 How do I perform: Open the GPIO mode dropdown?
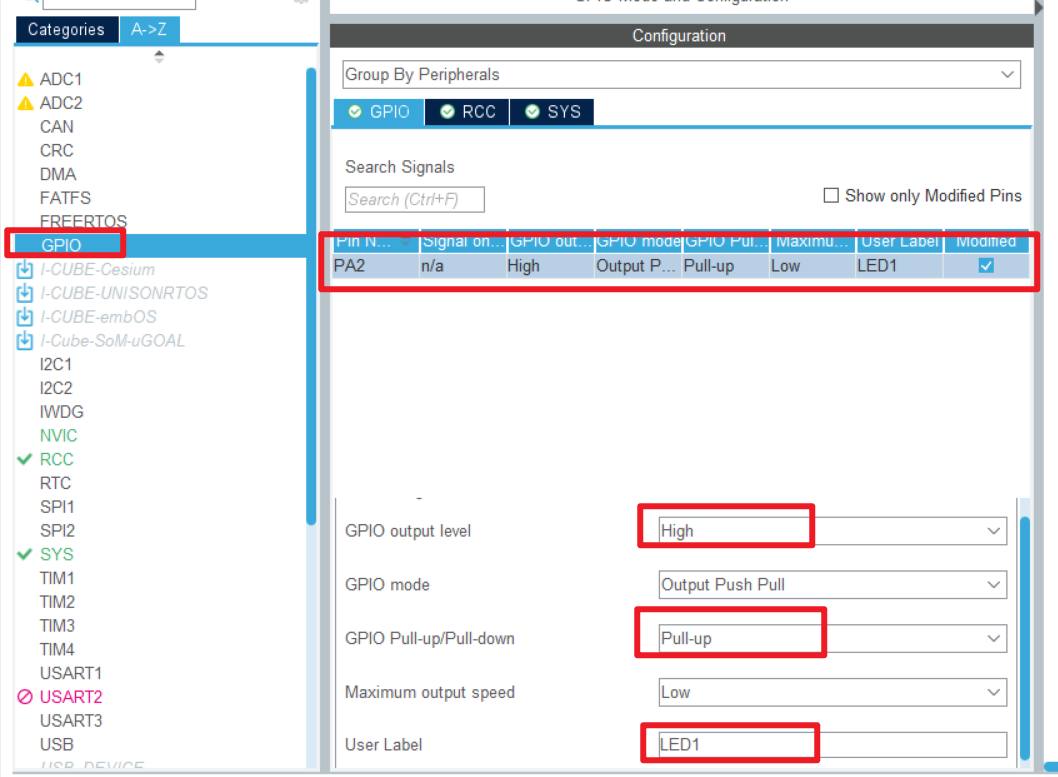coord(833,585)
